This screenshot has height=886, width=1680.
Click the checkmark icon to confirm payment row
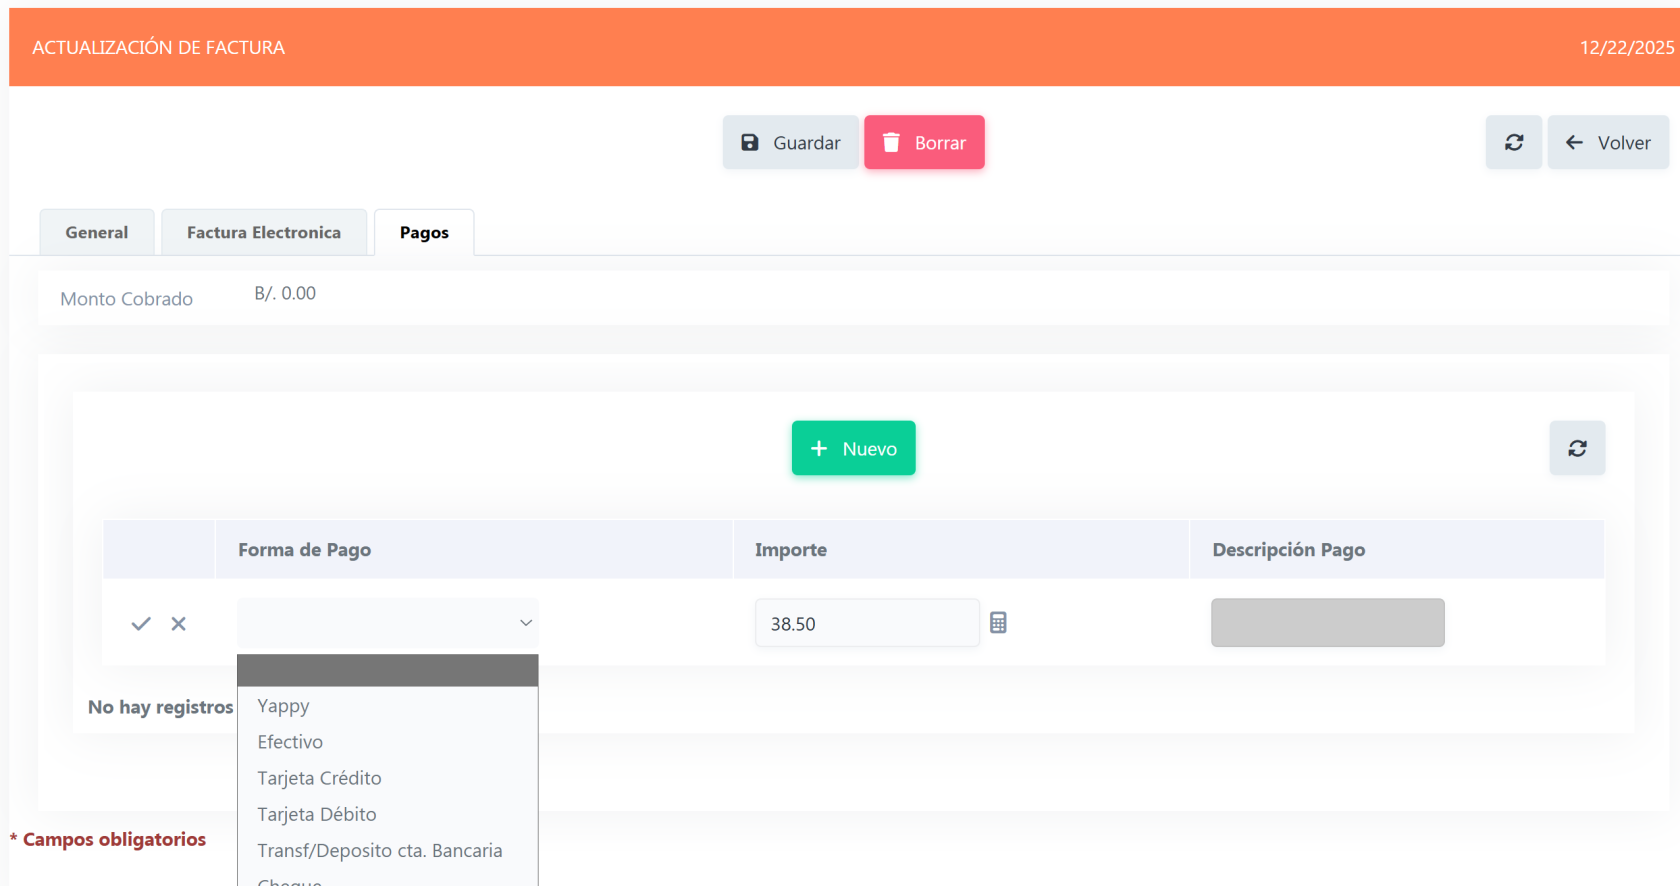141,624
